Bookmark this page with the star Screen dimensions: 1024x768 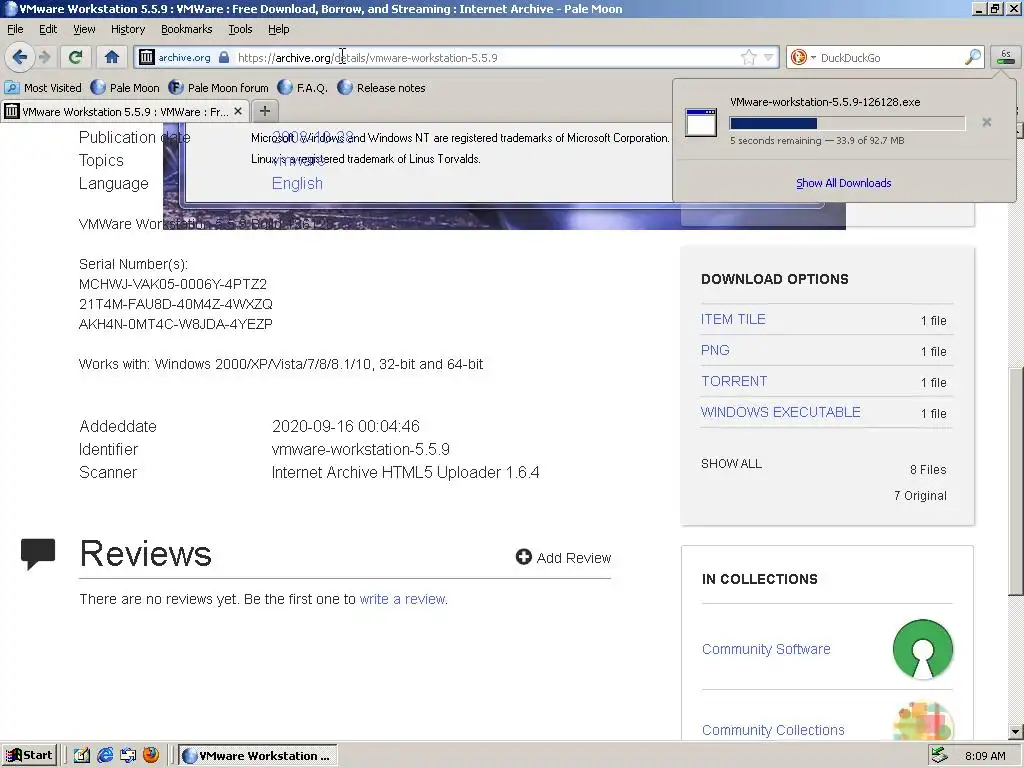[x=748, y=57]
